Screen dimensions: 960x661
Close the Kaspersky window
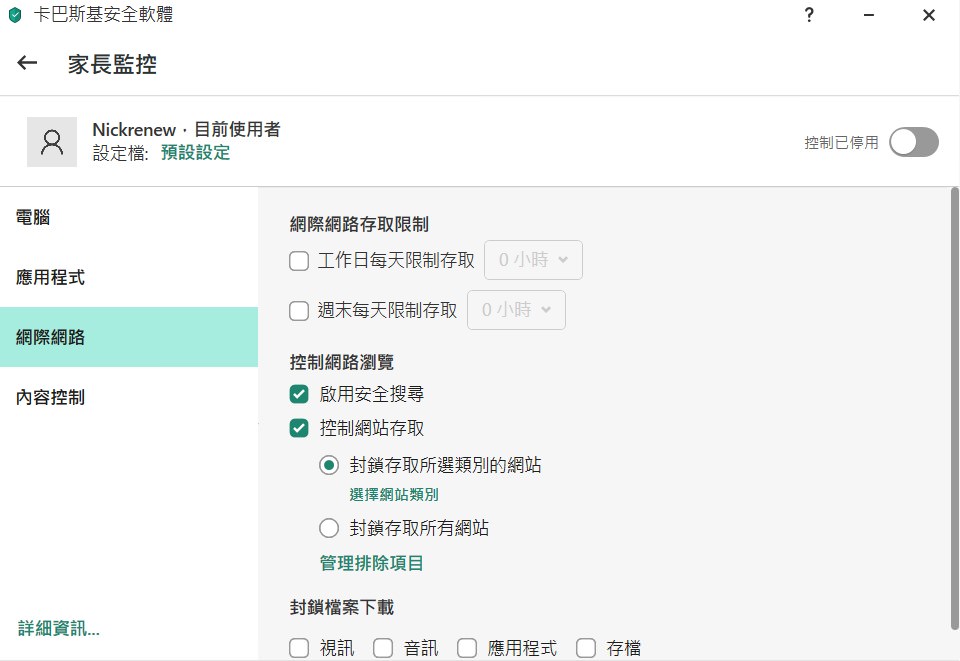[x=929, y=15]
